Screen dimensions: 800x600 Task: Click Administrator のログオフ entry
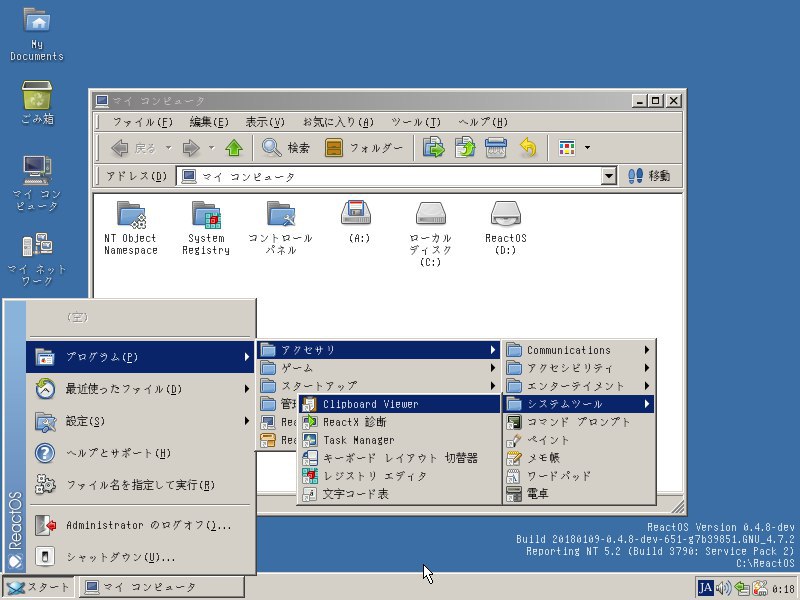click(140, 525)
